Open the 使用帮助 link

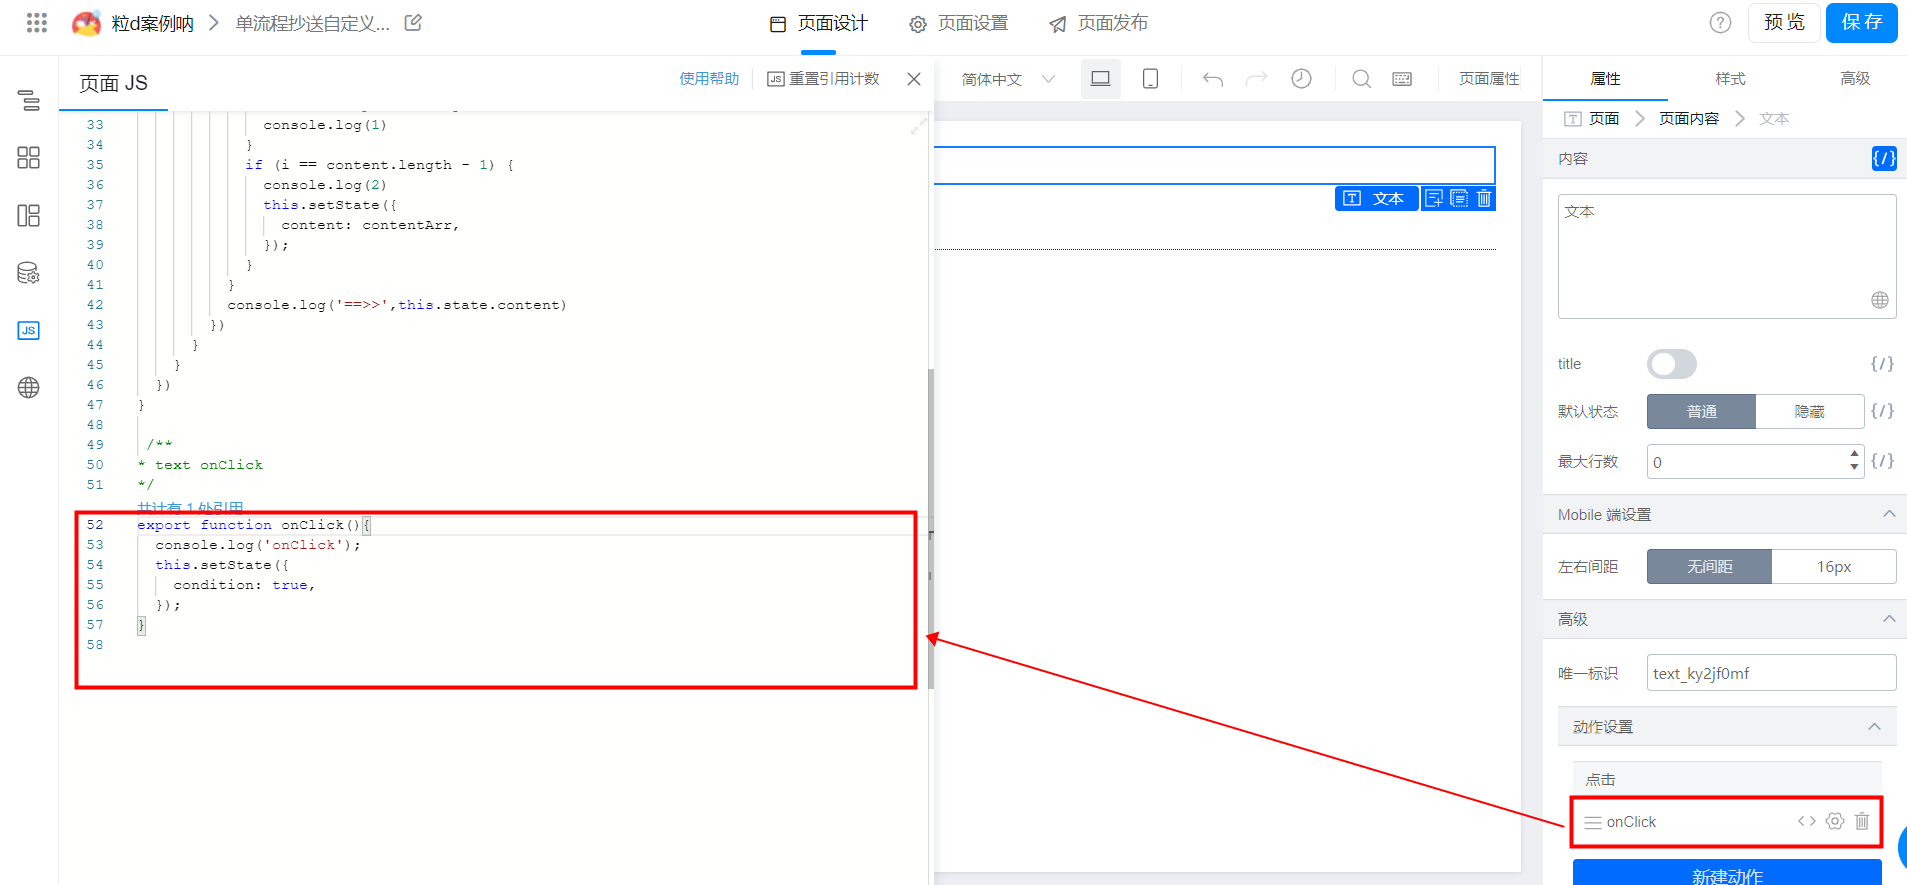pos(709,79)
